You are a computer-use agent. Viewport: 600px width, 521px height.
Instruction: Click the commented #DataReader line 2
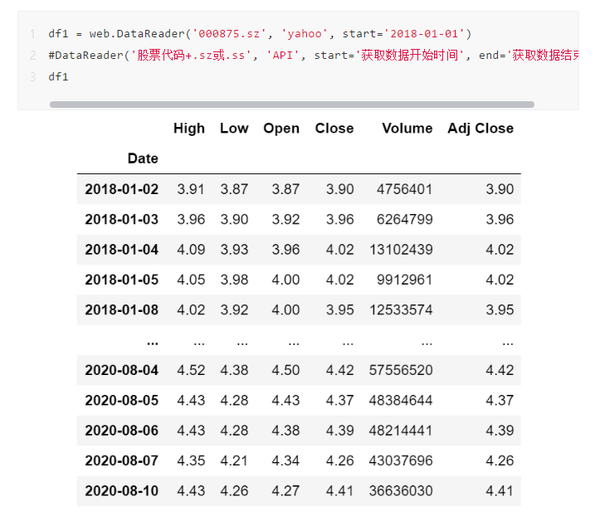[313, 55]
